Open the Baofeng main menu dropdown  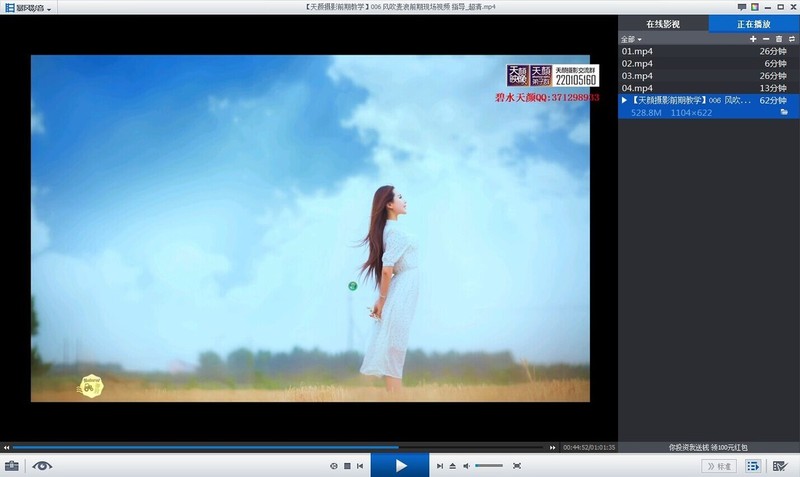(29, 8)
